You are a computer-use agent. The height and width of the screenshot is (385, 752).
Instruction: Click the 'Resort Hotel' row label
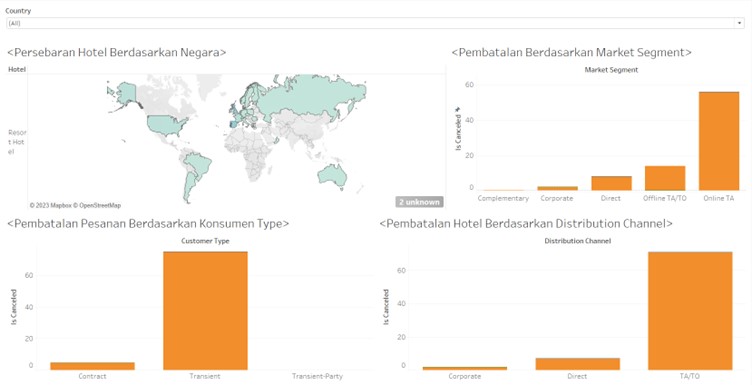[x=17, y=142]
